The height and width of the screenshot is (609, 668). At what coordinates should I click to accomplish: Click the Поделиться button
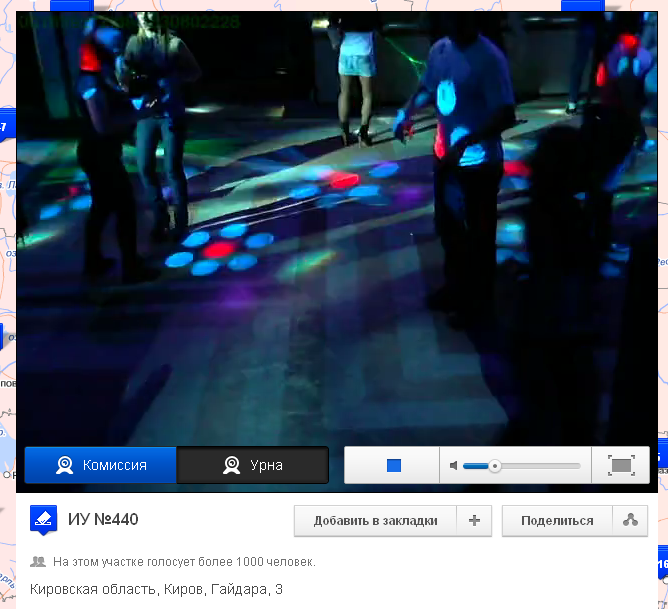[x=557, y=520]
